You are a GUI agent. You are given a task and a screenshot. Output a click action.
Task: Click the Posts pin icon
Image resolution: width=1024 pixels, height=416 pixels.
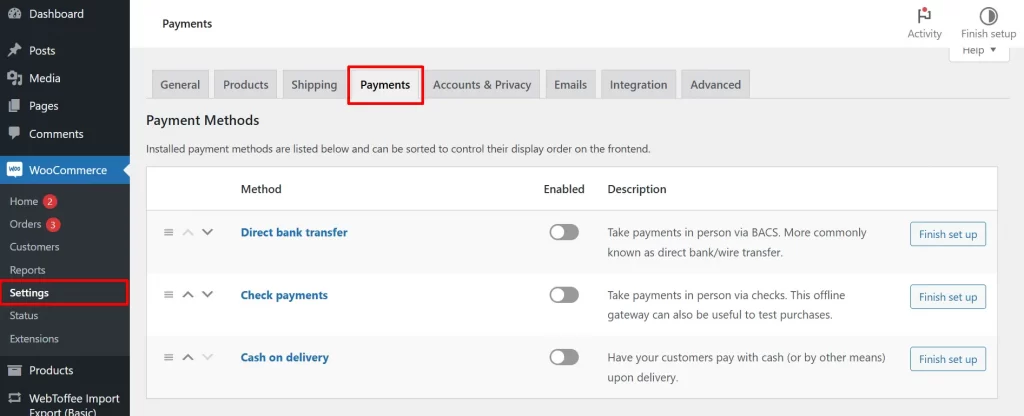pos(15,50)
